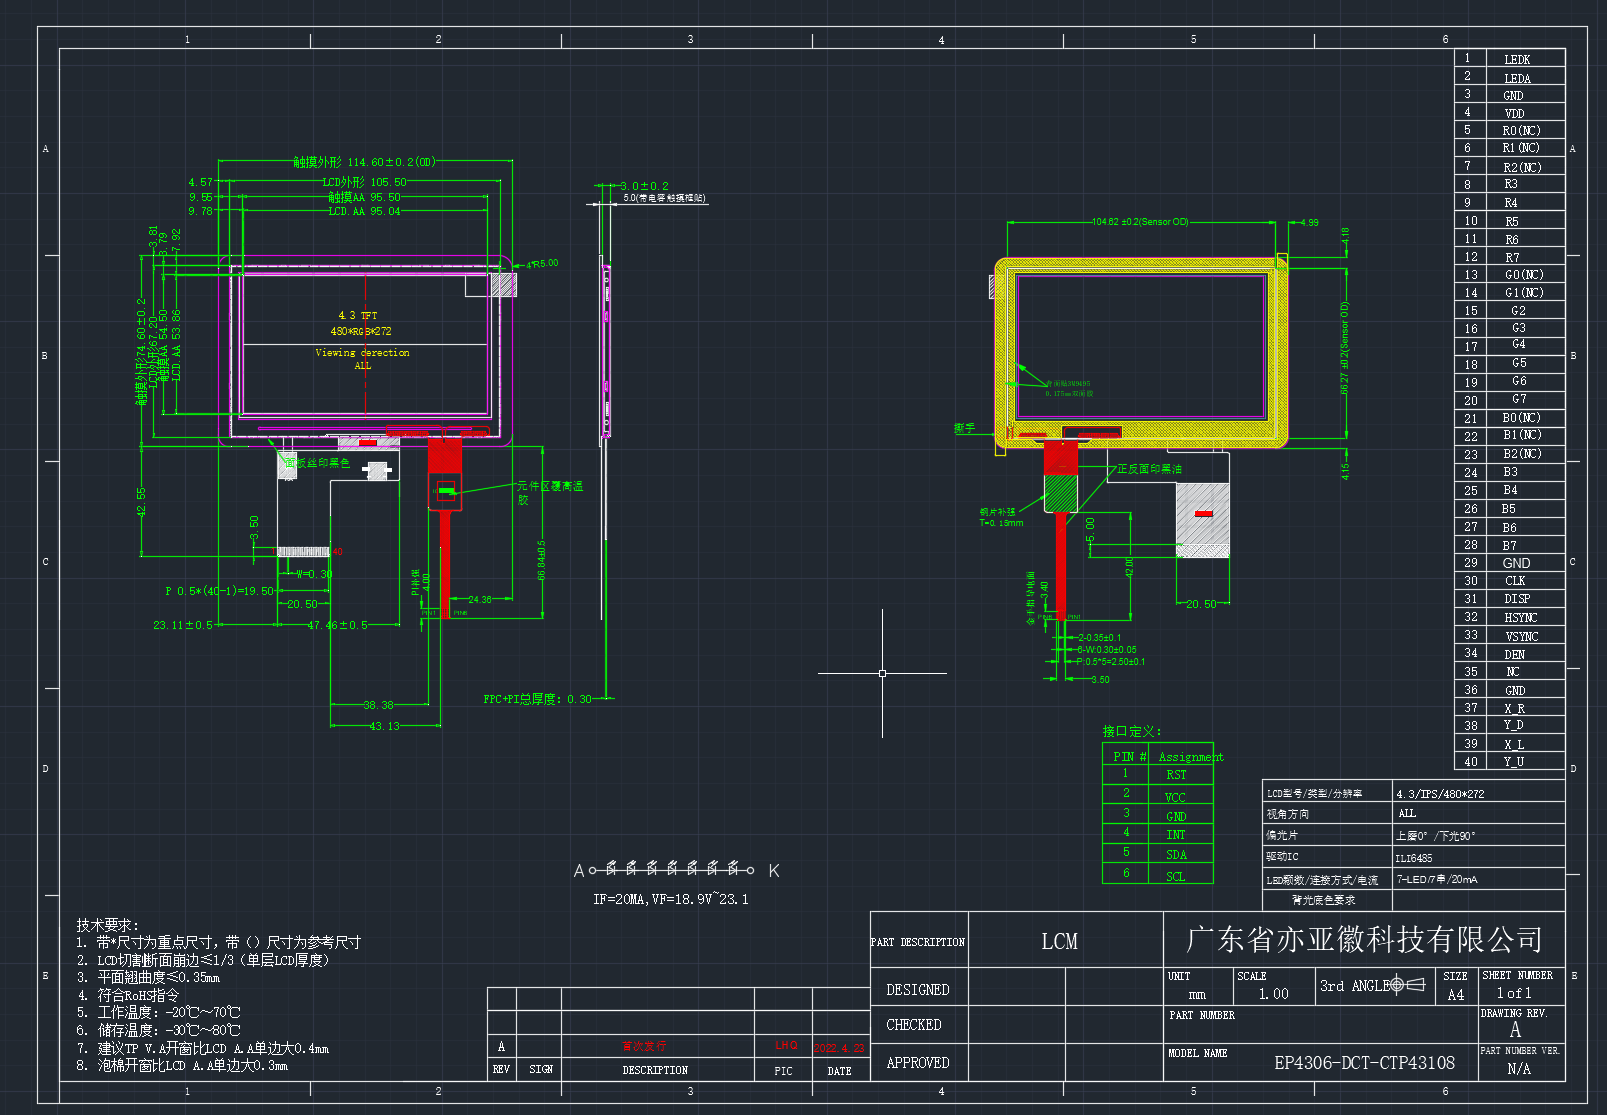
Task: Click the "LEDK" pin 1 label
Action: 1517,60
